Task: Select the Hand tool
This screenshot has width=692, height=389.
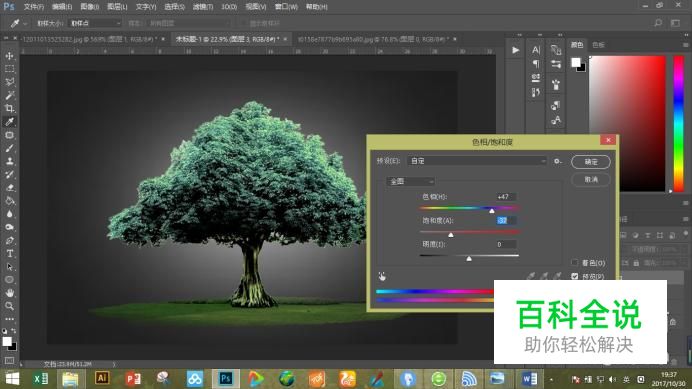Action: [9, 293]
